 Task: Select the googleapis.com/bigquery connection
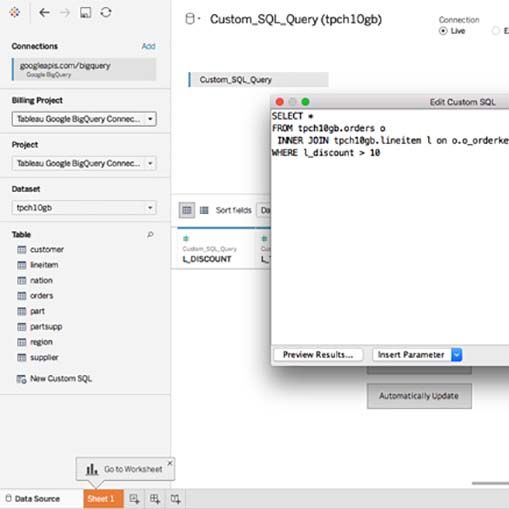(x=84, y=69)
